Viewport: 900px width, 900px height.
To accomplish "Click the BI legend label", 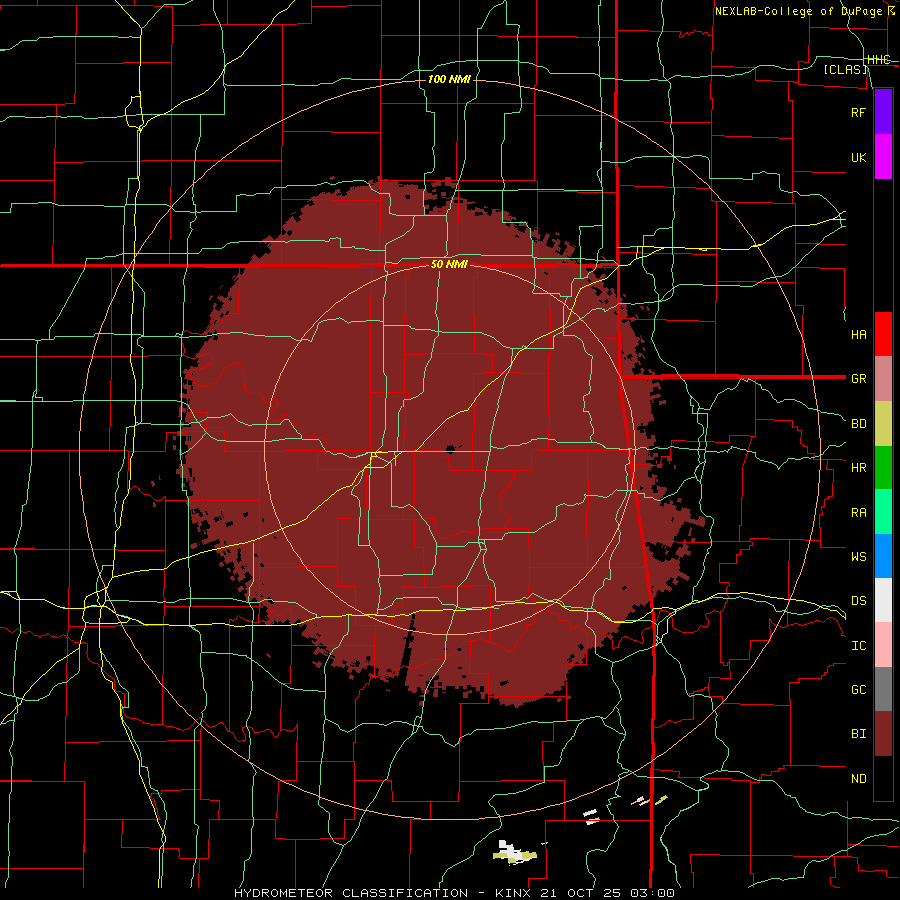I will [858, 734].
